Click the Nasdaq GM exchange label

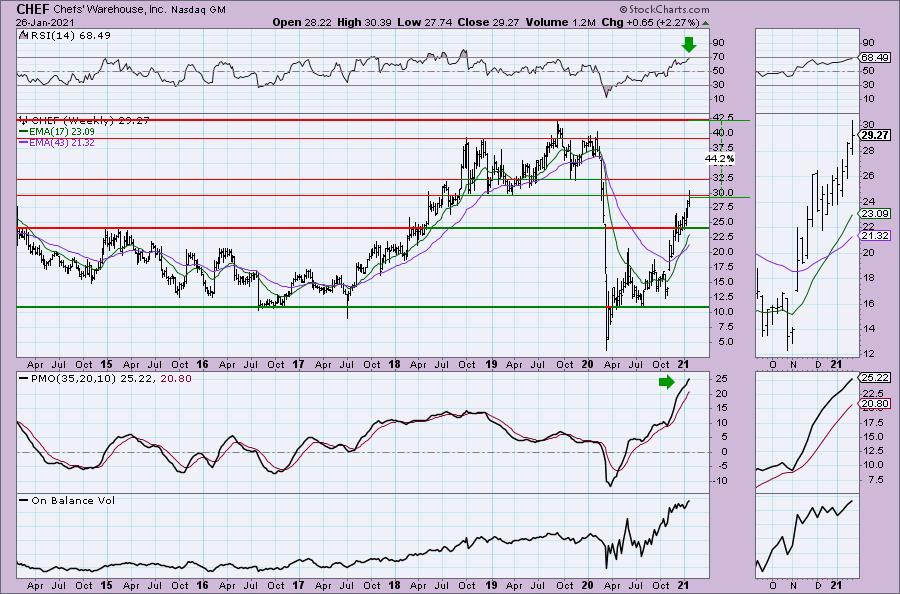(x=199, y=10)
